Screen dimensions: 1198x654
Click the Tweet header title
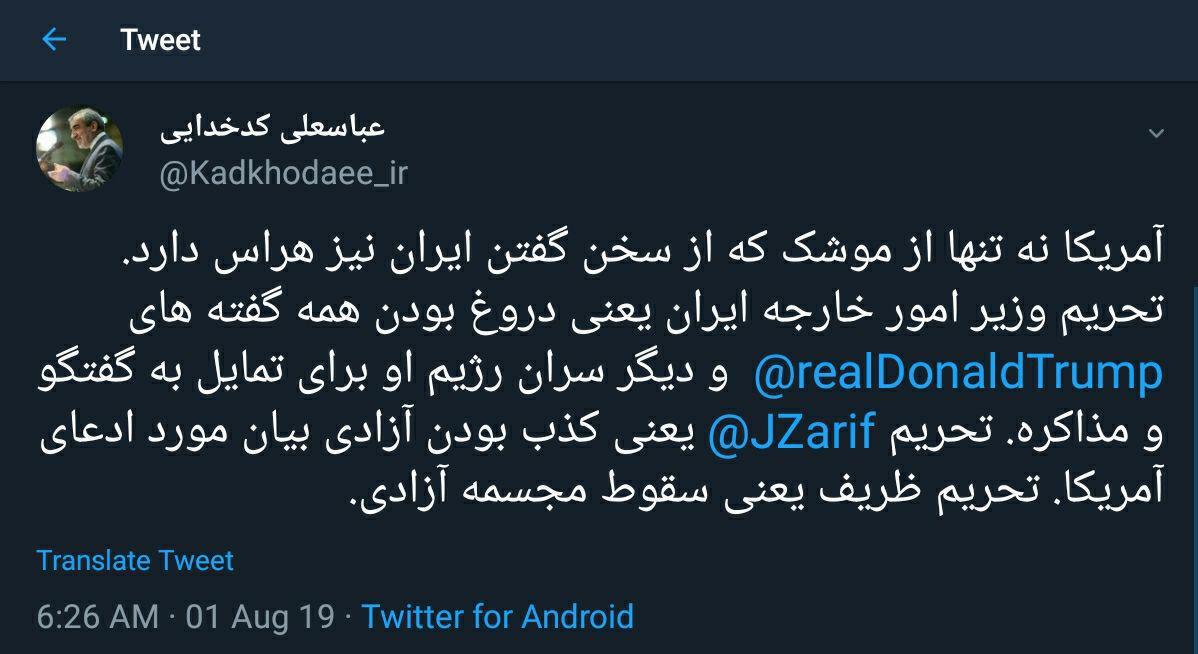[160, 40]
